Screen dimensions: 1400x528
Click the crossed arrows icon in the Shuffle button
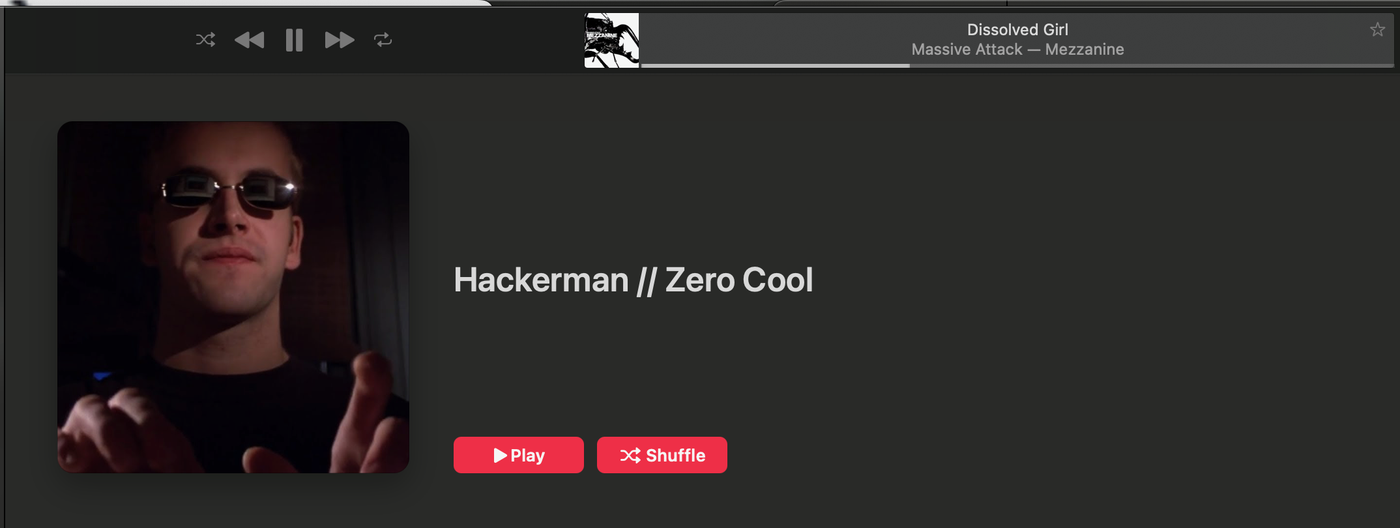[630, 455]
